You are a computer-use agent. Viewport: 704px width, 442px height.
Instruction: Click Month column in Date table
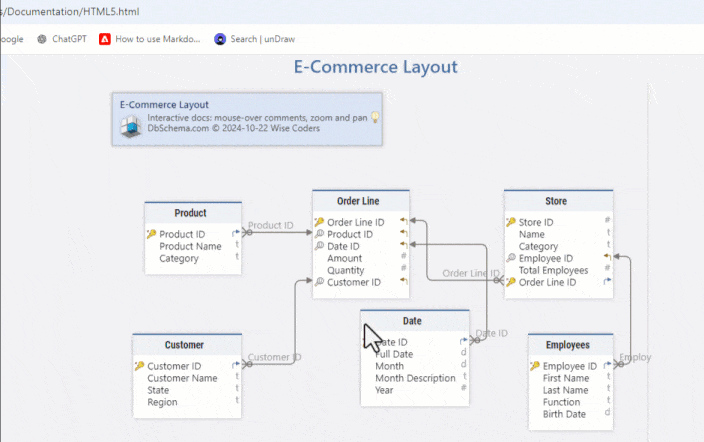389,366
